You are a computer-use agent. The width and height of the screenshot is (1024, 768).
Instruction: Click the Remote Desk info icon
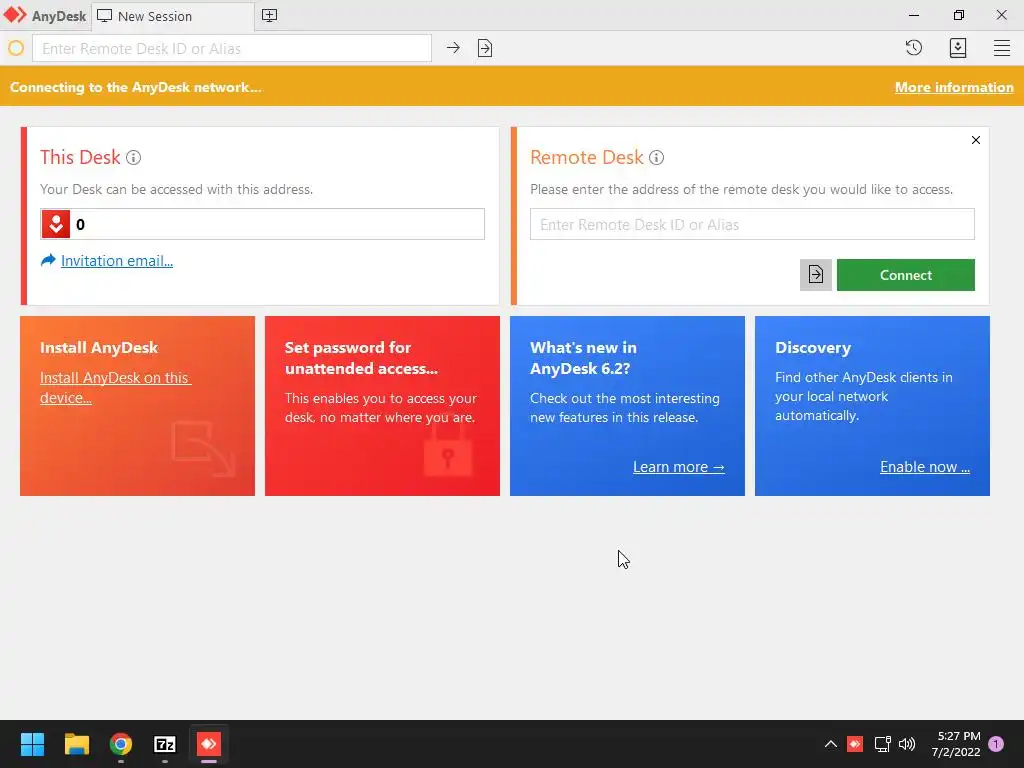point(656,157)
